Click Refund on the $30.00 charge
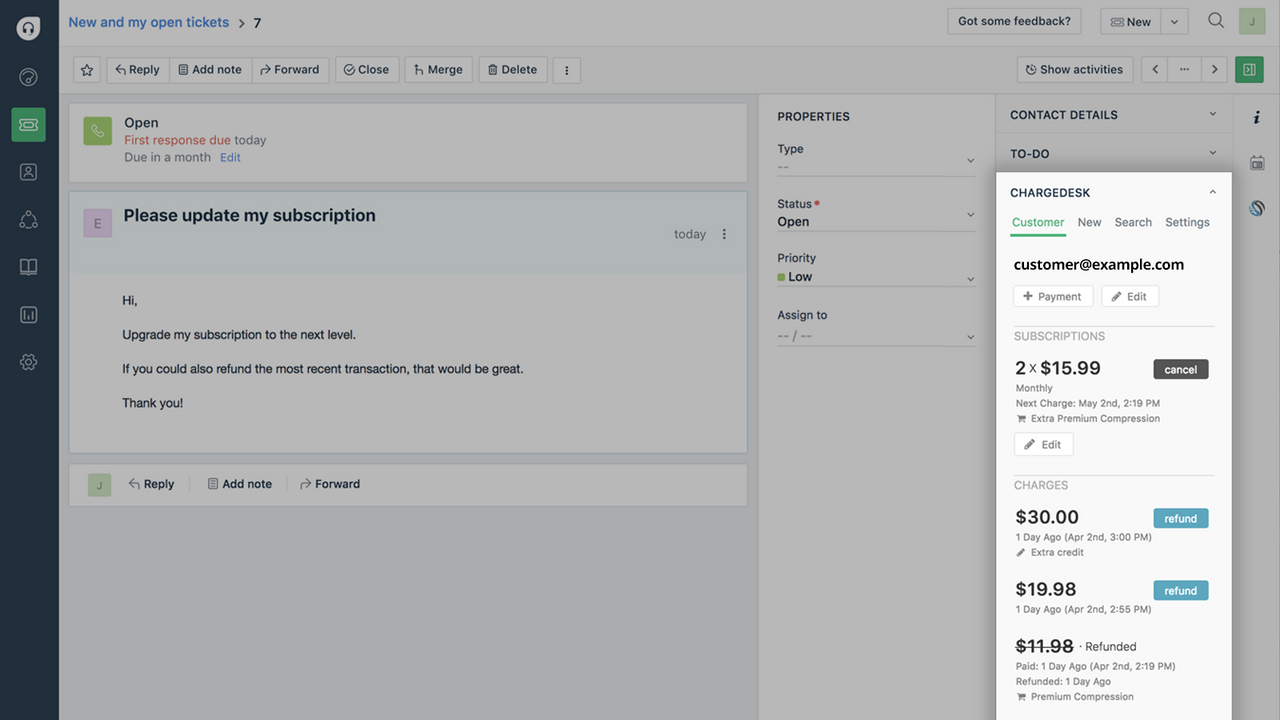Image resolution: width=1280 pixels, height=720 pixels. pos(1180,518)
